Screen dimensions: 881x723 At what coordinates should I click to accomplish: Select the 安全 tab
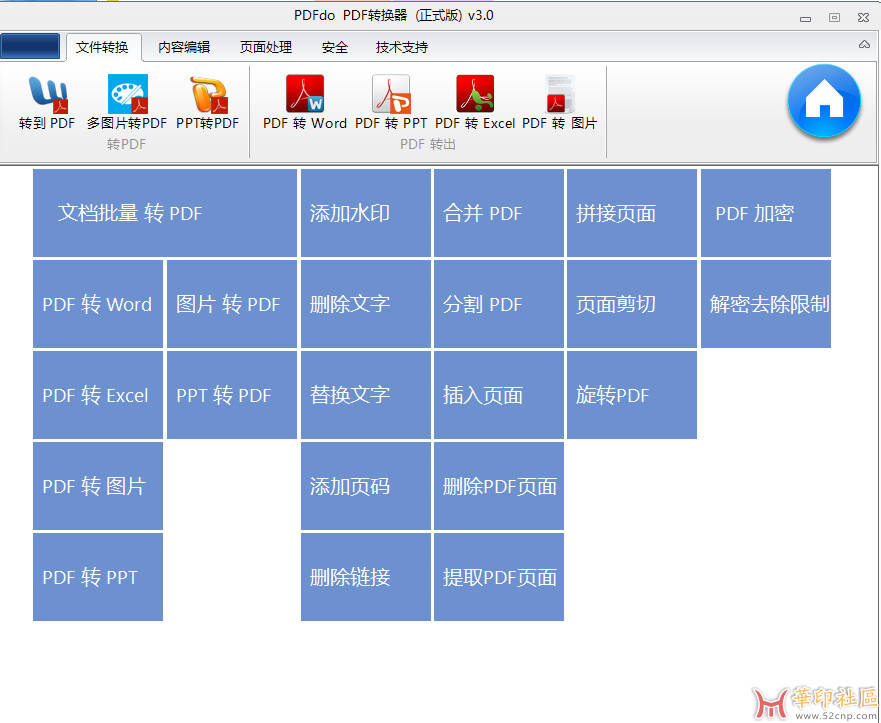click(x=335, y=47)
